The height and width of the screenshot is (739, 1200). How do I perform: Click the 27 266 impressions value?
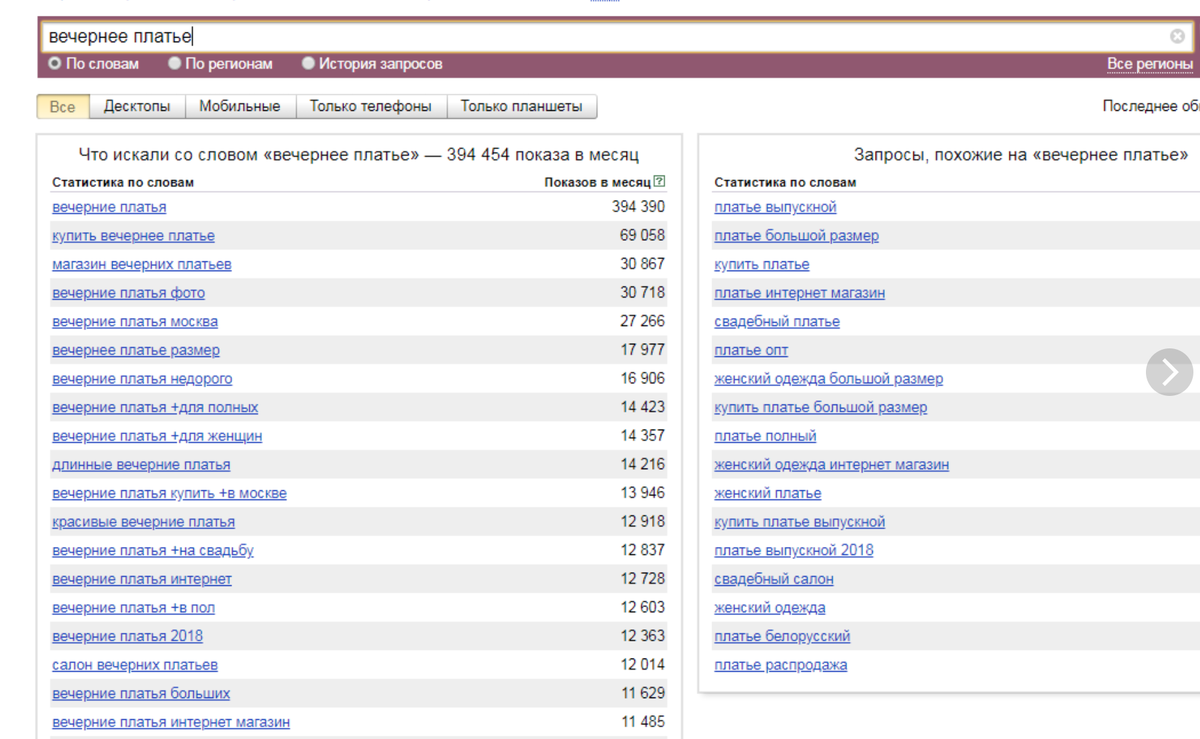(642, 322)
